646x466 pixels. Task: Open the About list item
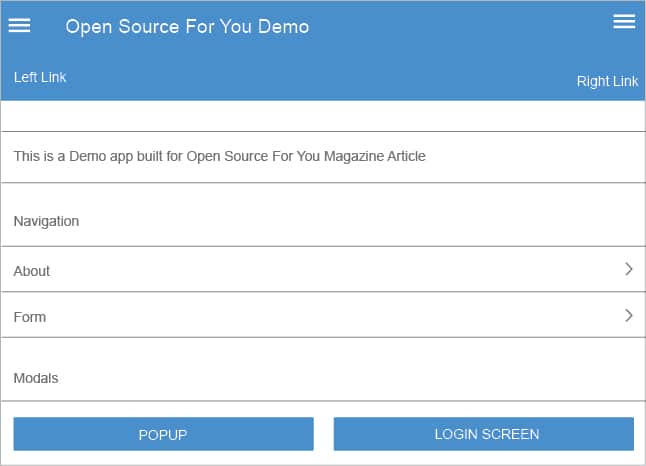click(x=32, y=271)
